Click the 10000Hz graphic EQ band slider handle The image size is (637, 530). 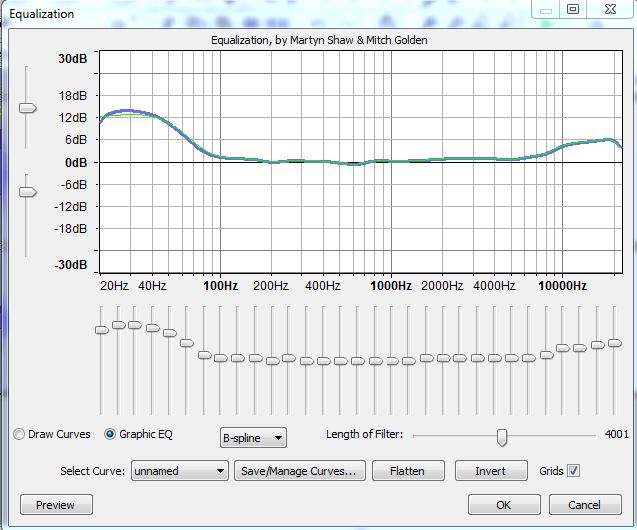tap(563, 348)
